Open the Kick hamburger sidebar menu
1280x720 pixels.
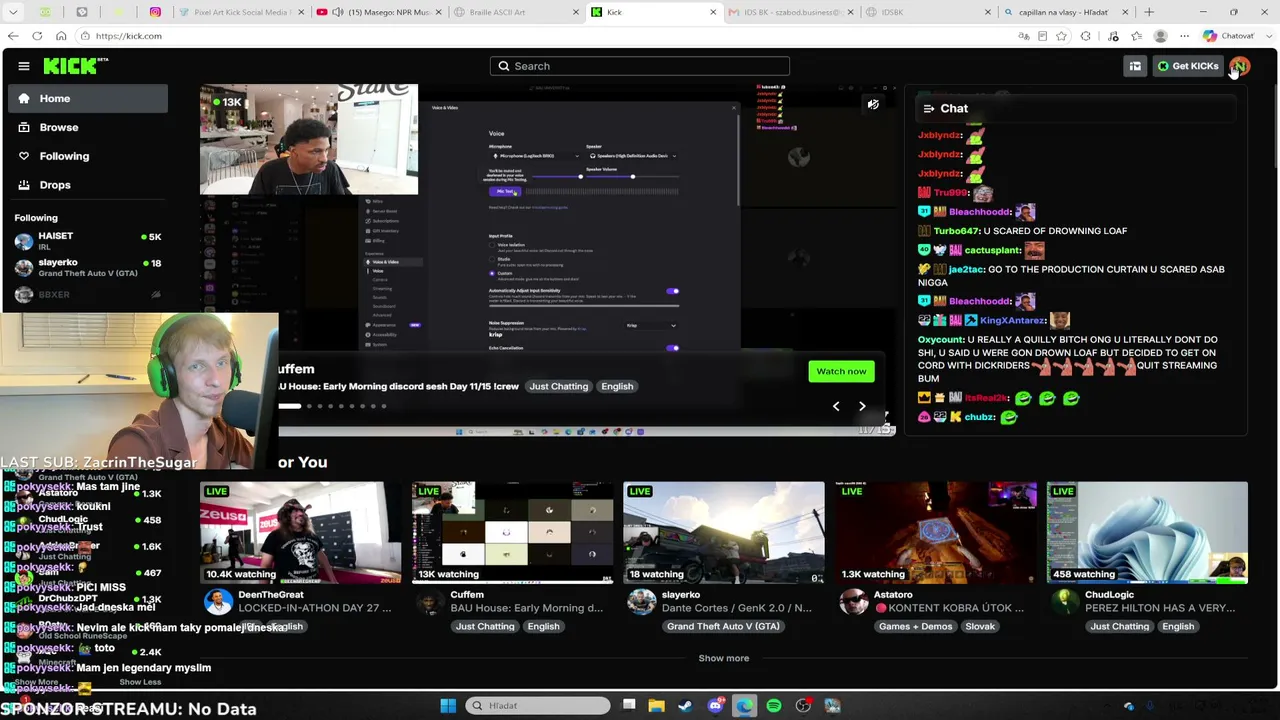pos(24,66)
